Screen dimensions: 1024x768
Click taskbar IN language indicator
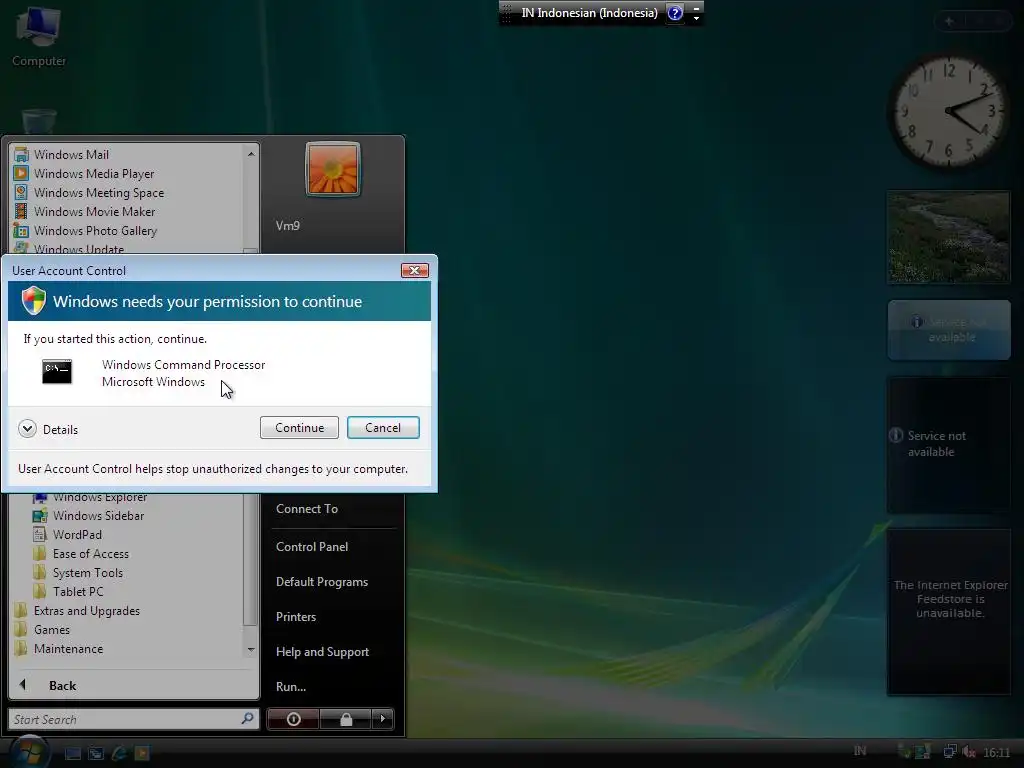(860, 751)
